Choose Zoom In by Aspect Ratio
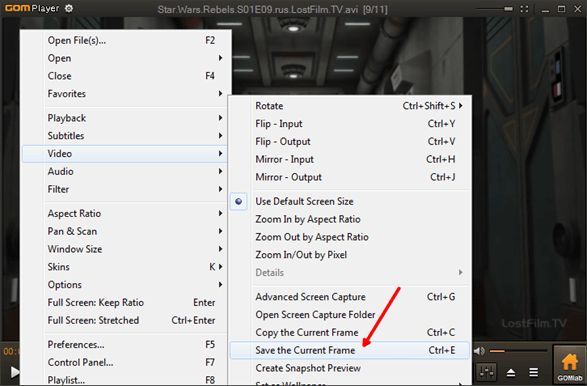The height and width of the screenshot is (386, 587). [350, 219]
